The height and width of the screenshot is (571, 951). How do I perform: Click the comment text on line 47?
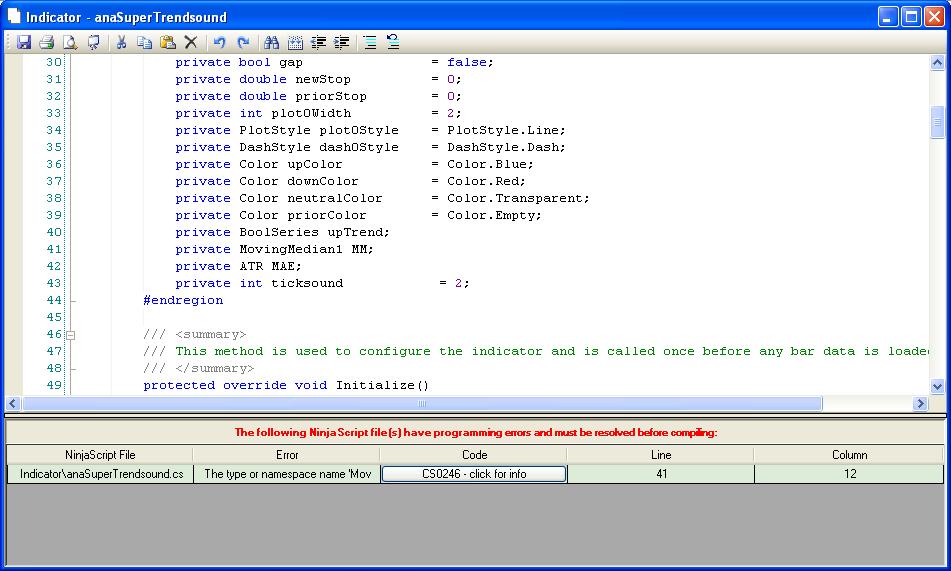[552, 351]
